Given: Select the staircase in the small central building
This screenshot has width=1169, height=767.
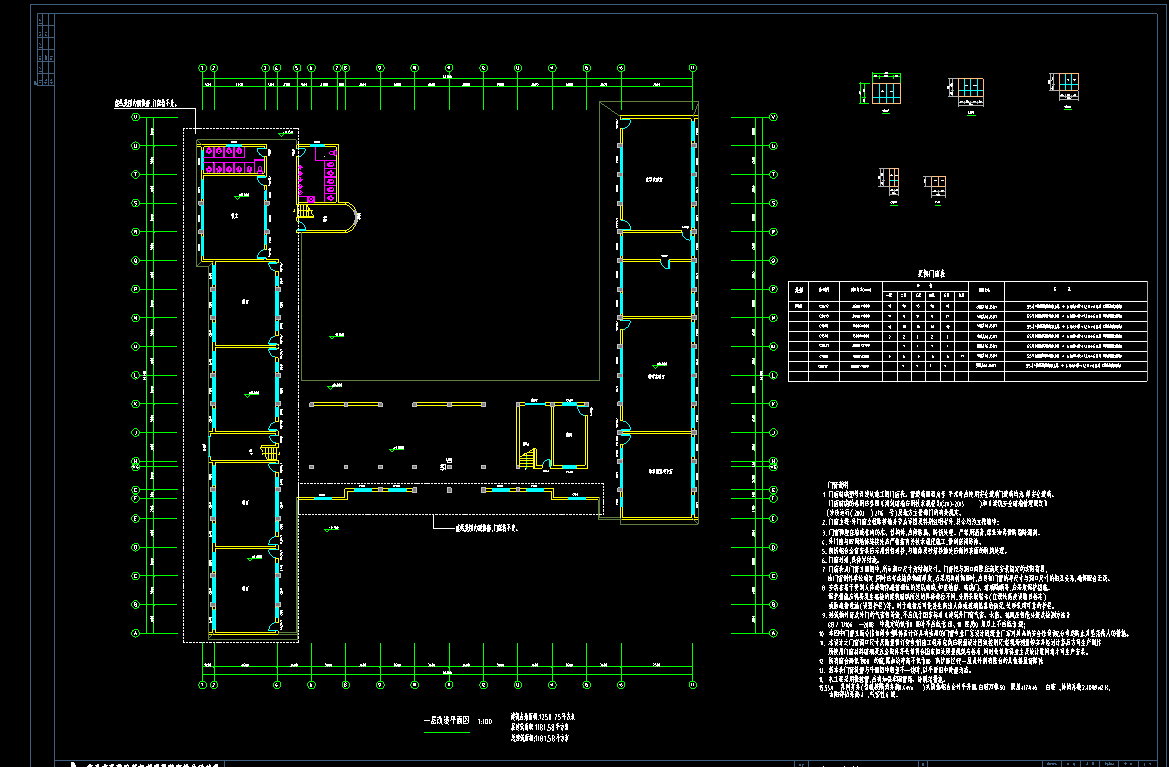Looking at the screenshot, I should (528, 456).
